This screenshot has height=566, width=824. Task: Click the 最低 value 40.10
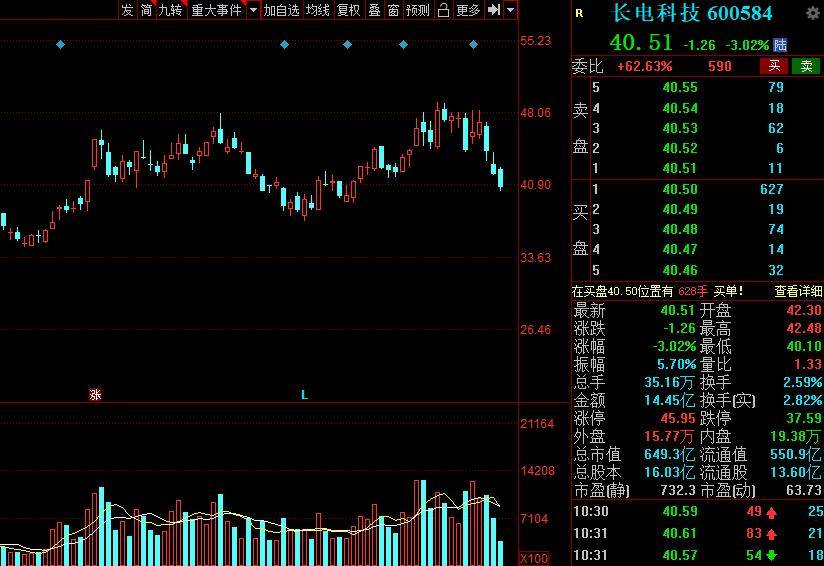tap(804, 346)
